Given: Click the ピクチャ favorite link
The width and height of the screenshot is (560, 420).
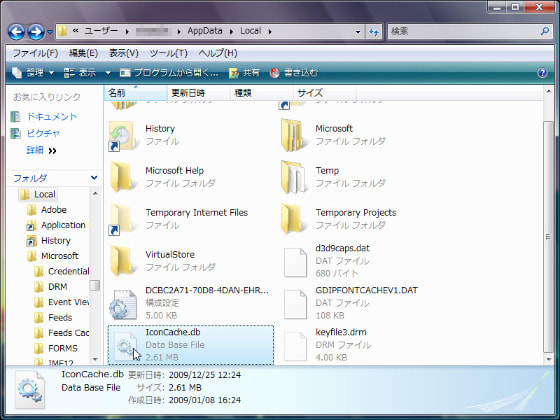Looking at the screenshot, I should [x=43, y=133].
